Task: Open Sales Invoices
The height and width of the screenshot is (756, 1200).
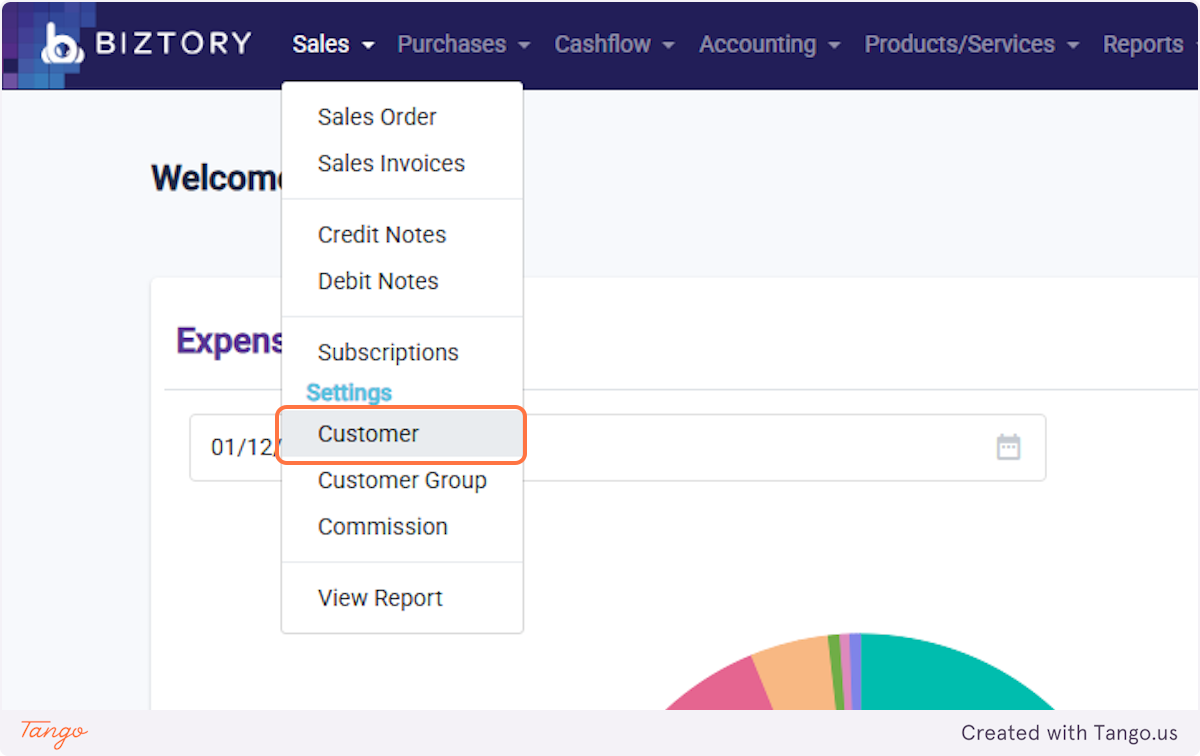Action: [402, 163]
